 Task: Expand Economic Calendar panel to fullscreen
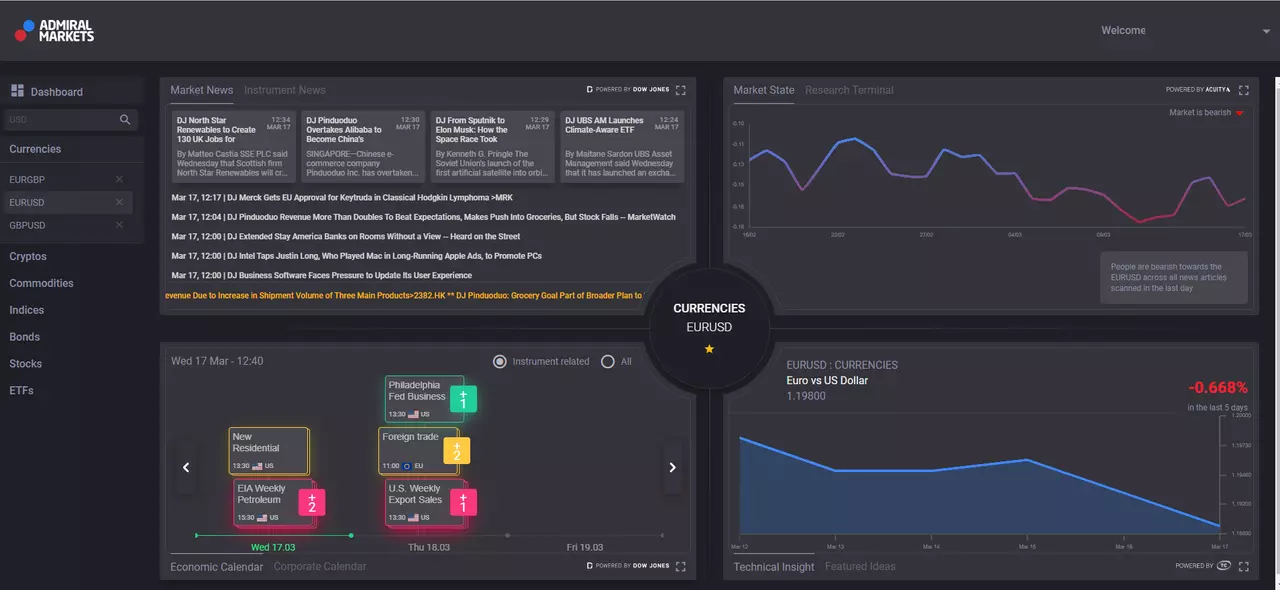[681, 566]
